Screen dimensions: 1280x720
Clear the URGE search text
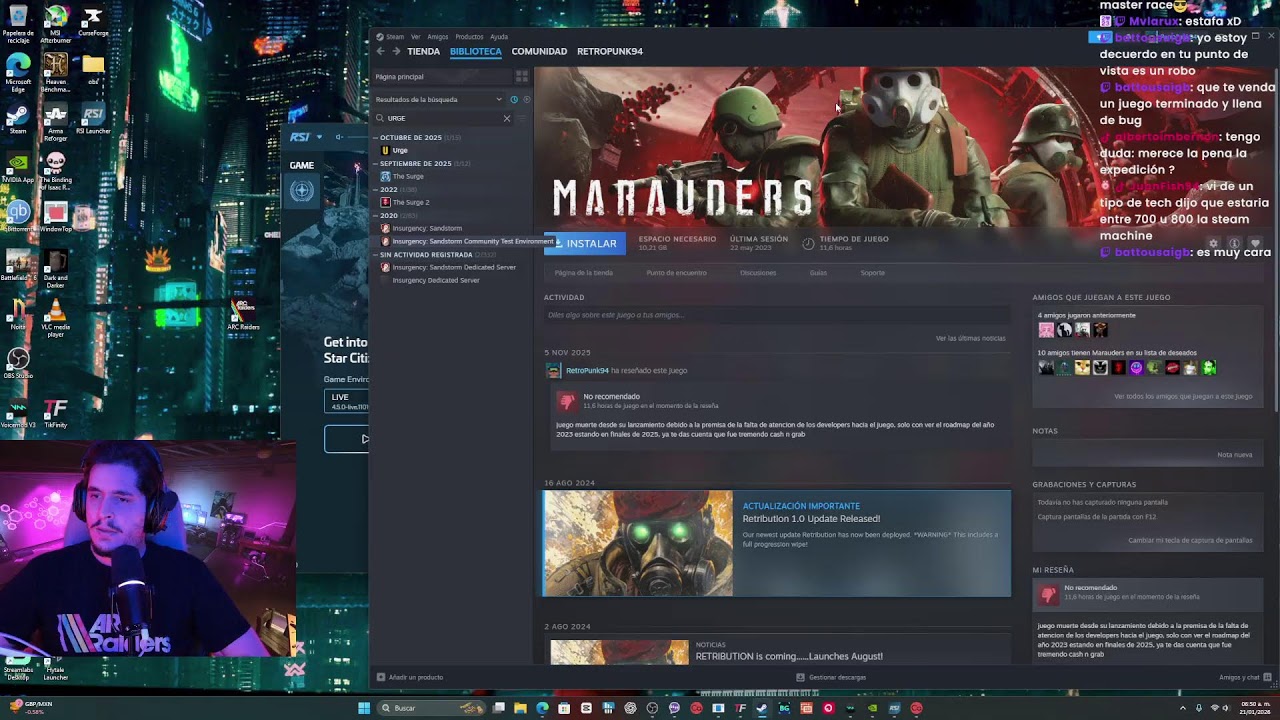[x=507, y=118]
